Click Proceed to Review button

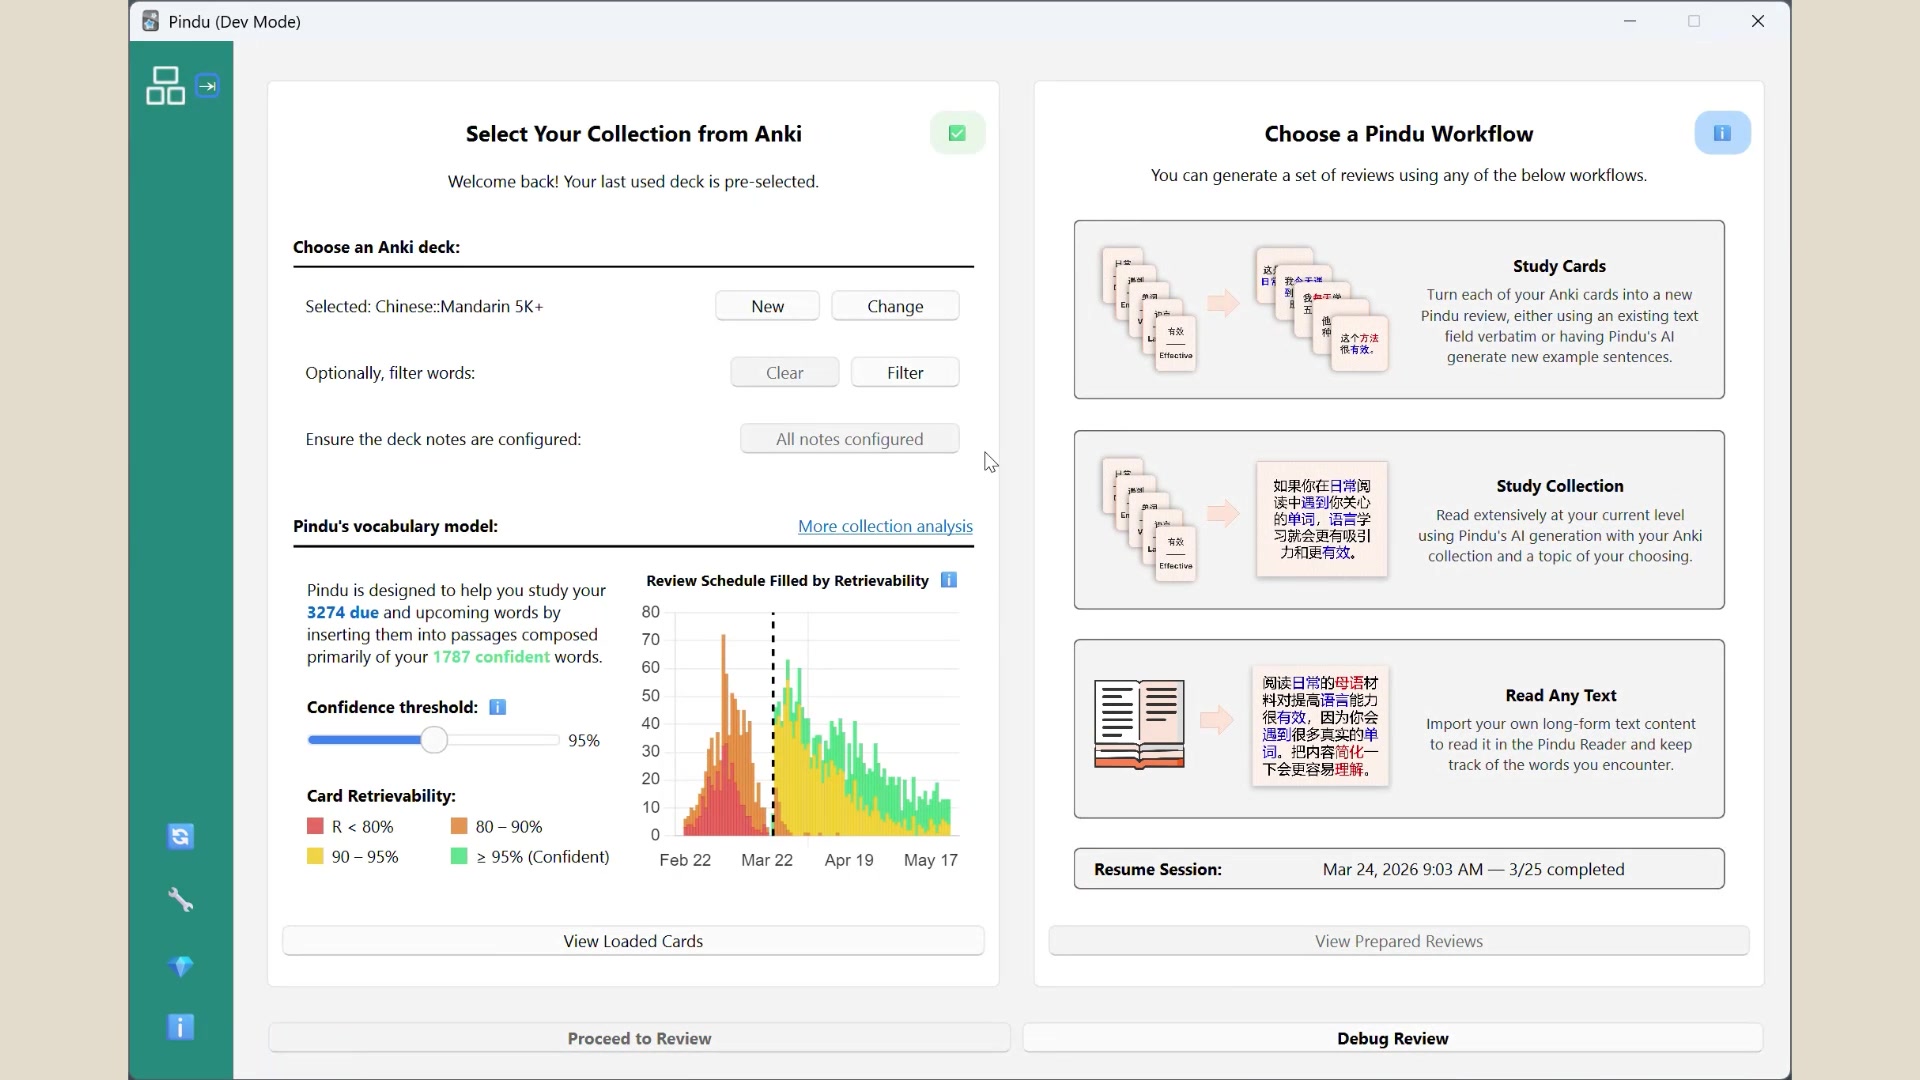(x=639, y=1038)
